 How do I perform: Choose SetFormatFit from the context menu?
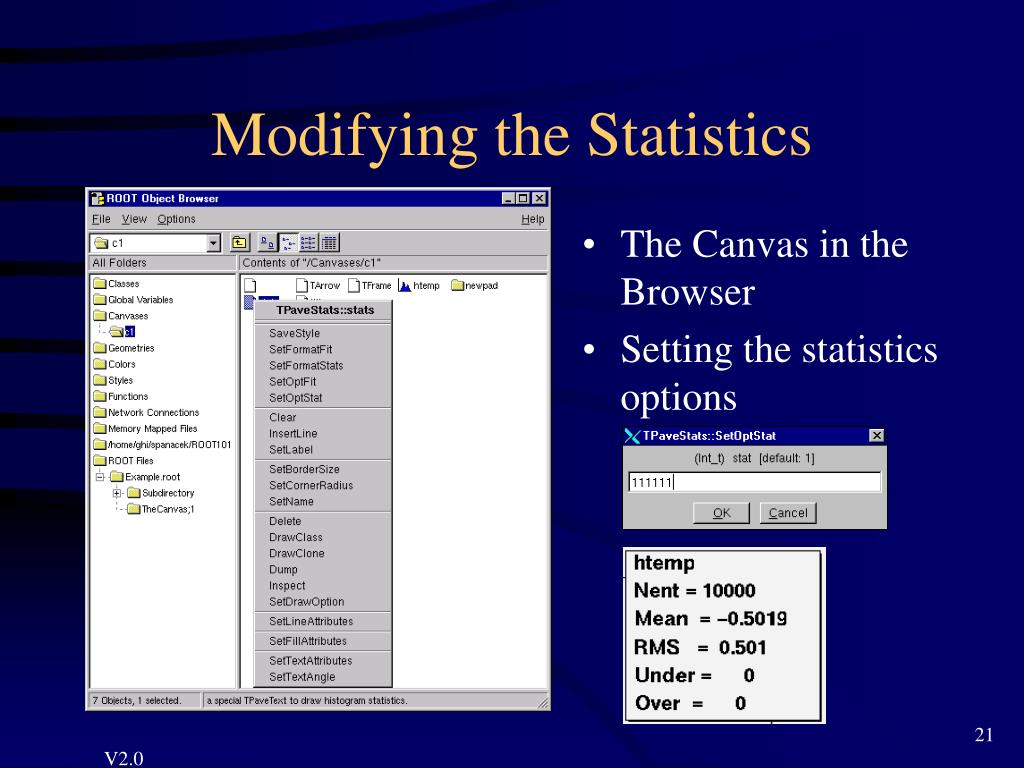pyautogui.click(x=323, y=349)
